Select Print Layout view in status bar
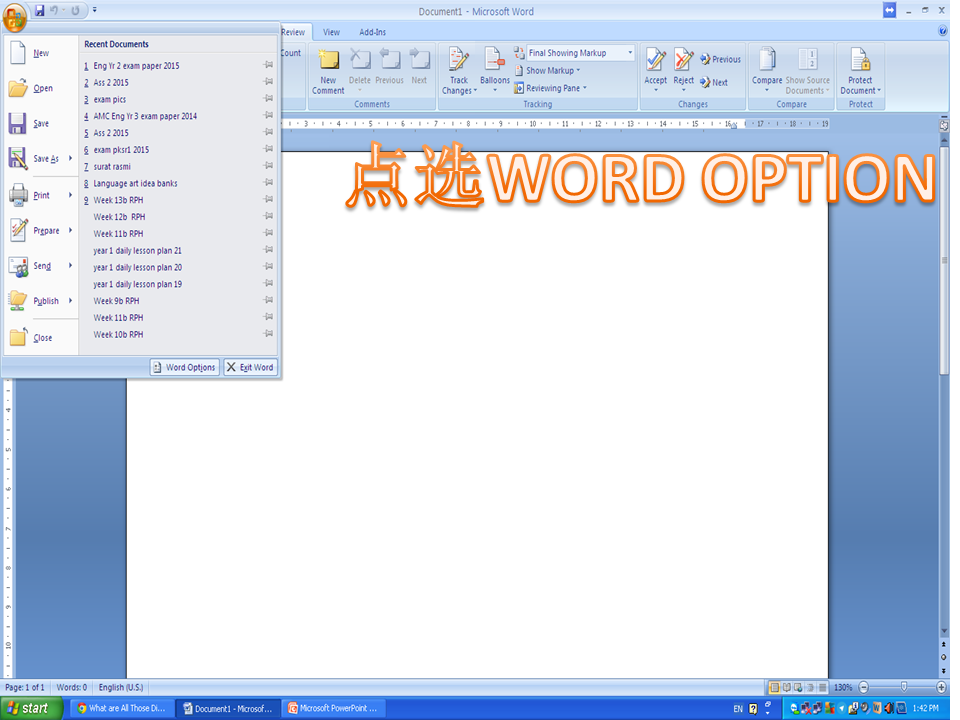960x720 pixels. (774, 688)
